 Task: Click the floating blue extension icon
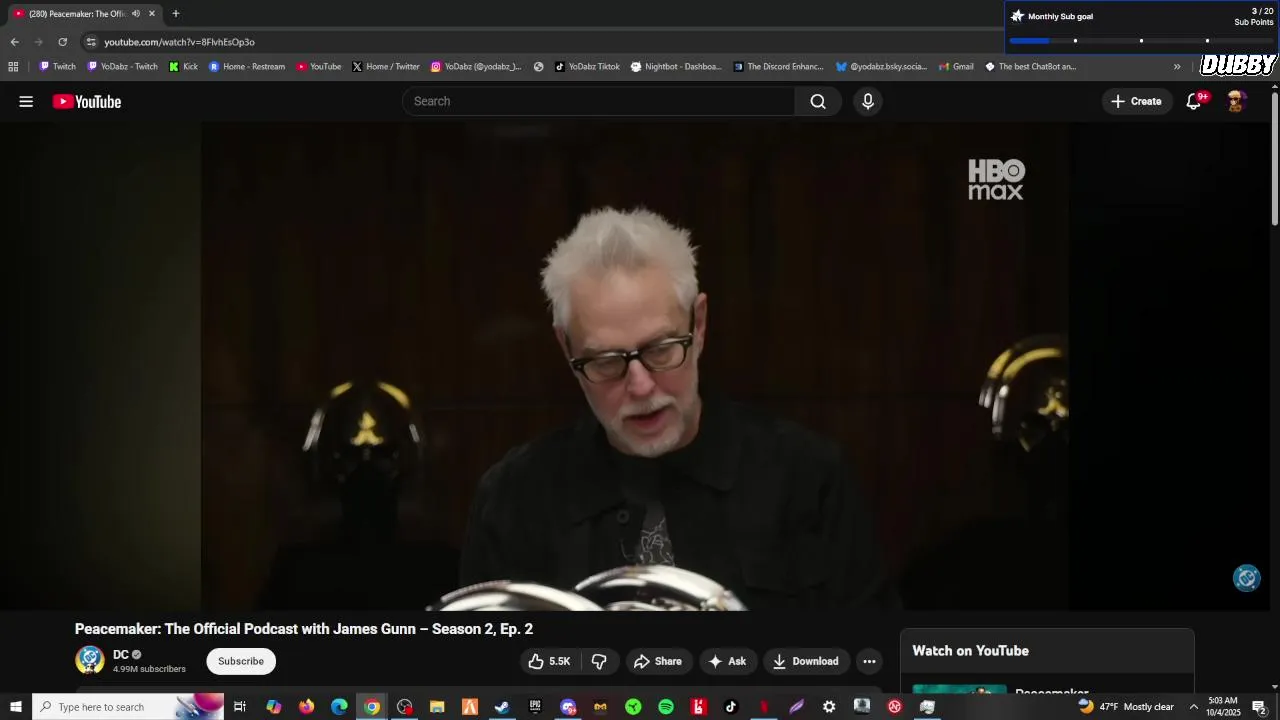click(1246, 577)
